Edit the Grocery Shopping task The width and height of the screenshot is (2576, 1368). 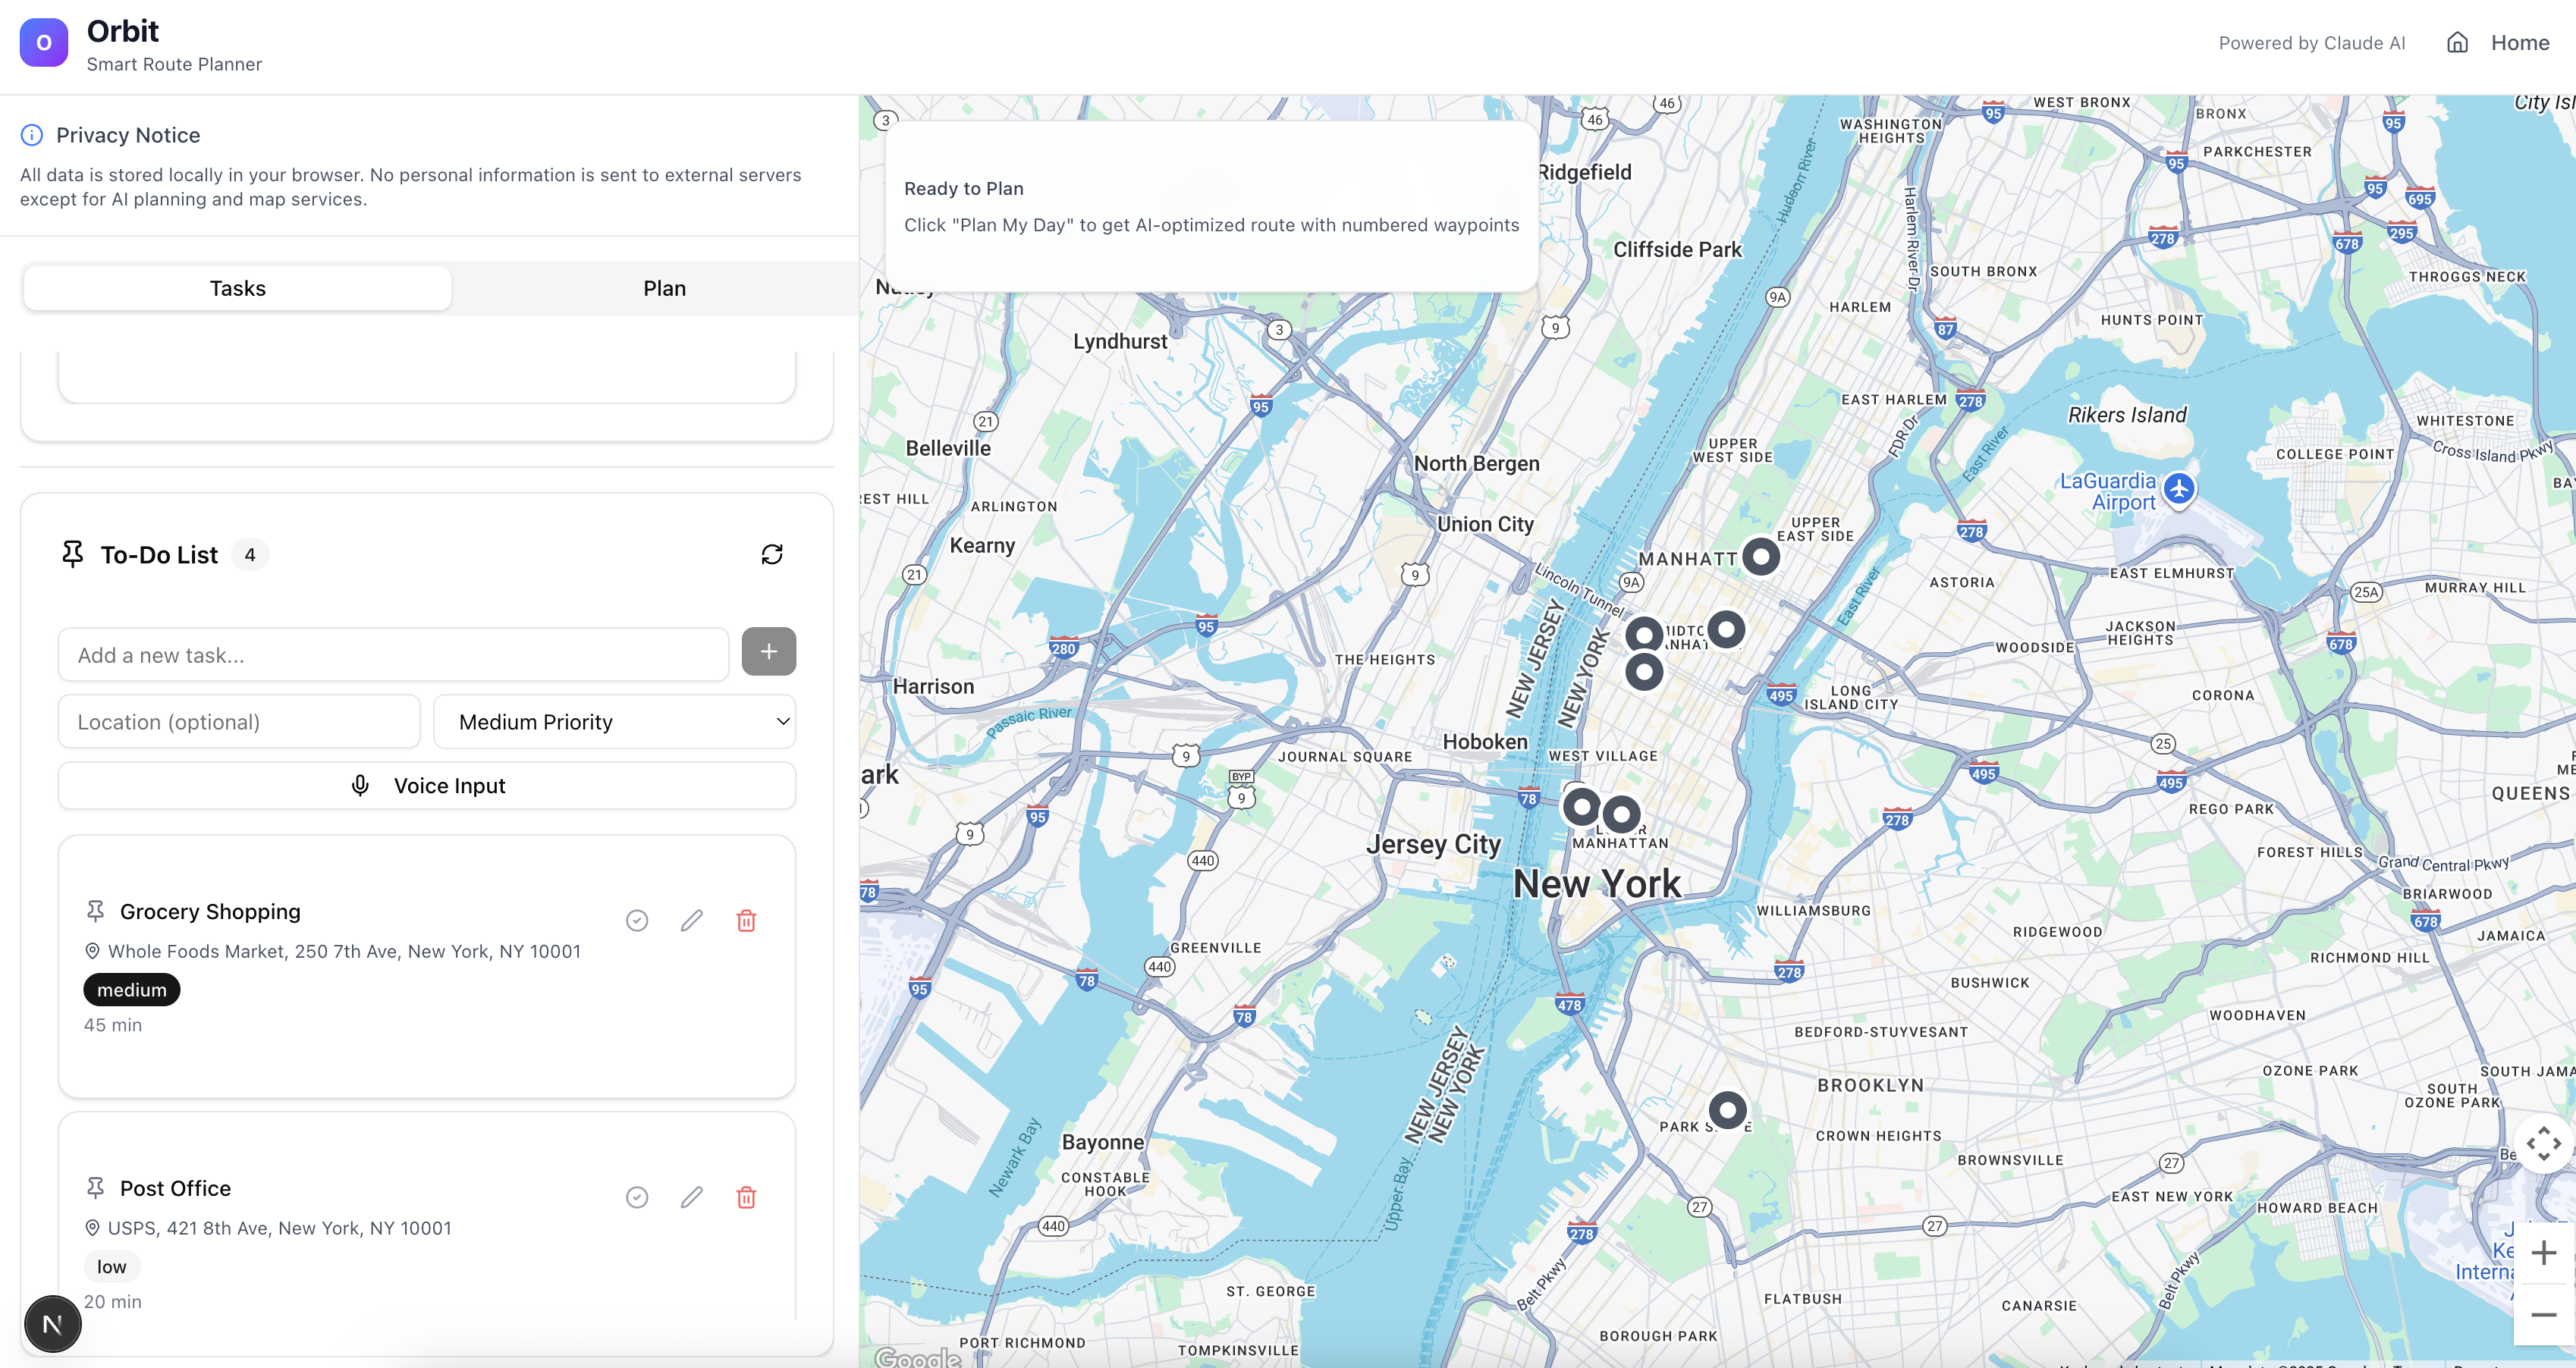click(x=691, y=920)
